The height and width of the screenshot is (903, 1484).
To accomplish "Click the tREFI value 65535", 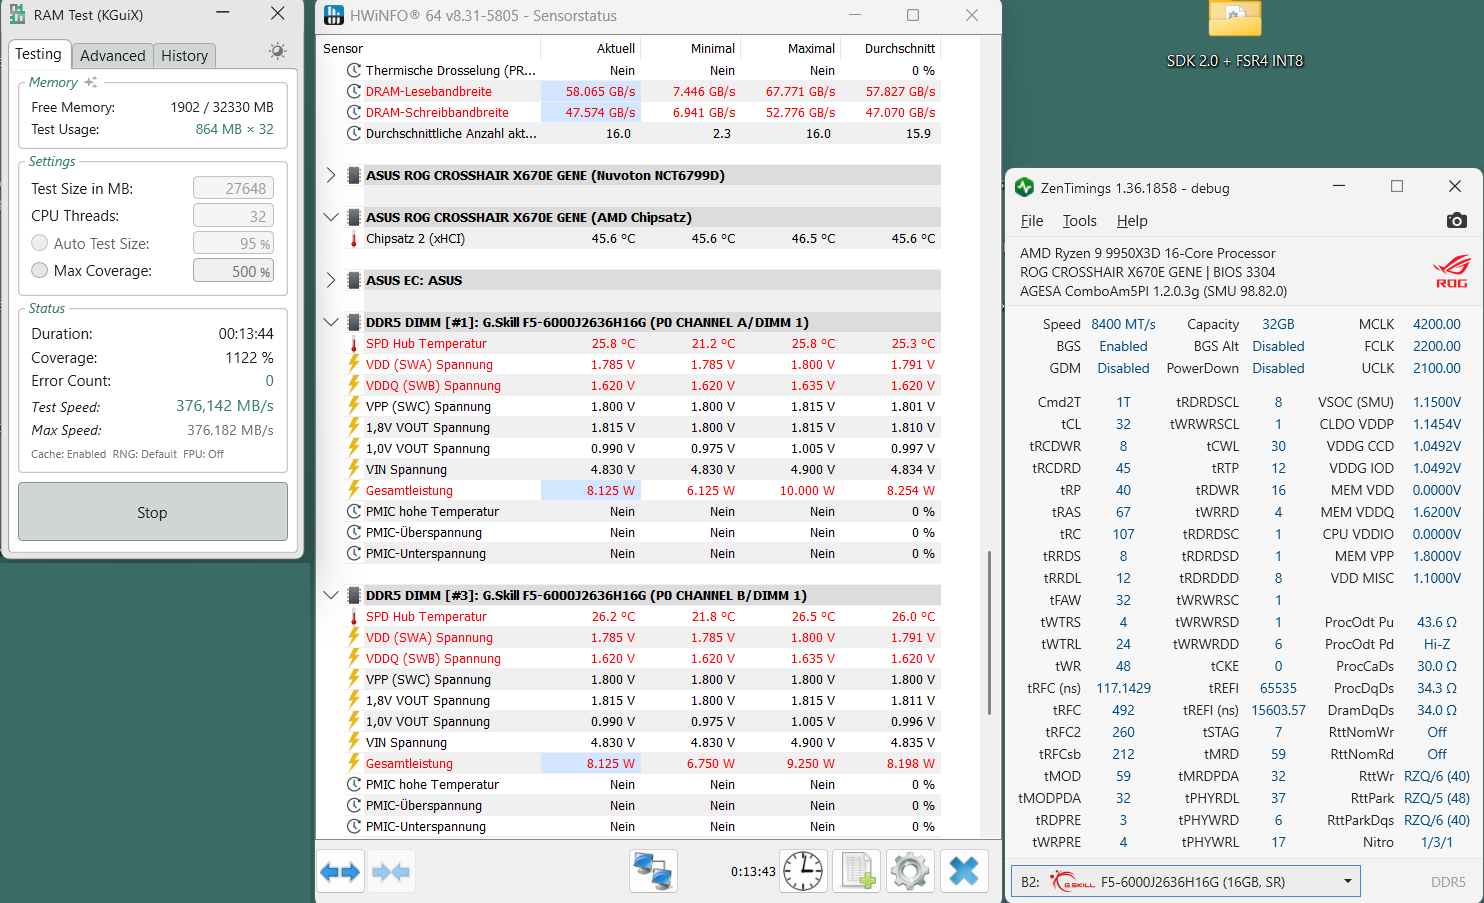I will point(1278,688).
